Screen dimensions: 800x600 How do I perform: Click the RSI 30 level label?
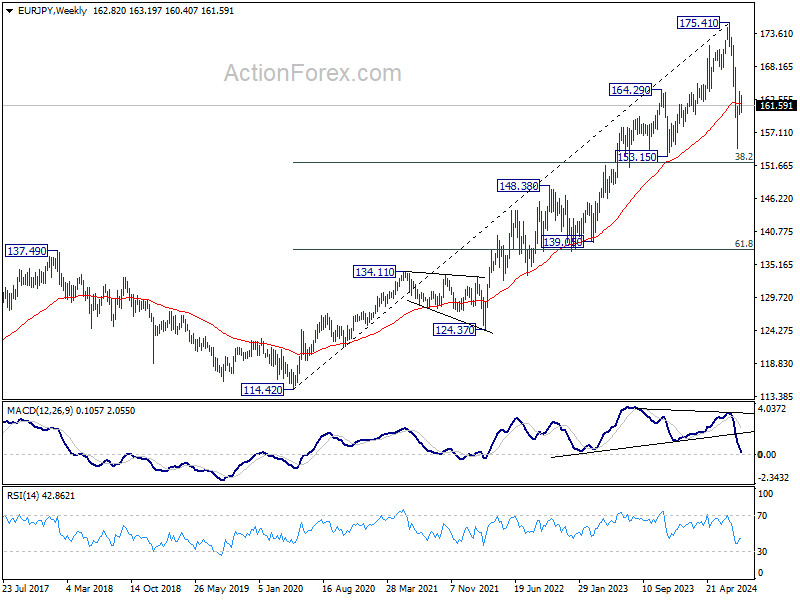762,552
